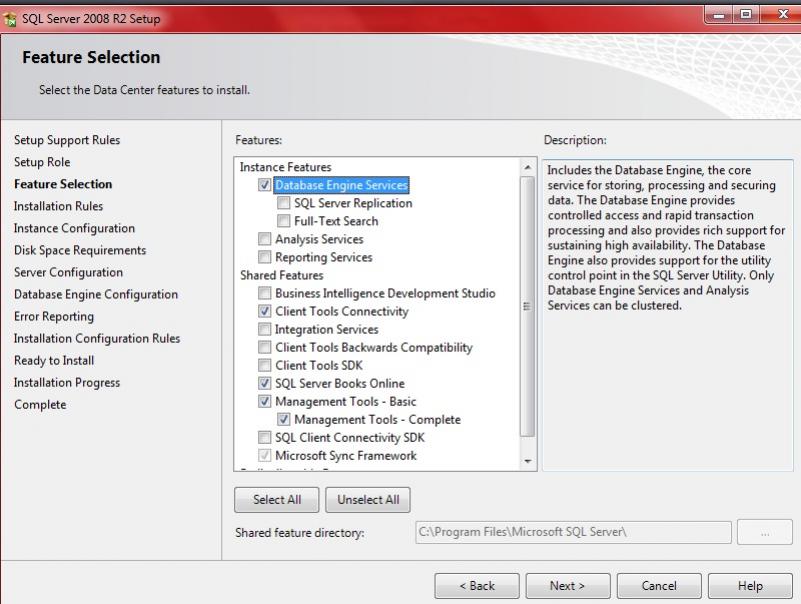Enable Business Intelligence Development Studio checkbox

[264, 293]
